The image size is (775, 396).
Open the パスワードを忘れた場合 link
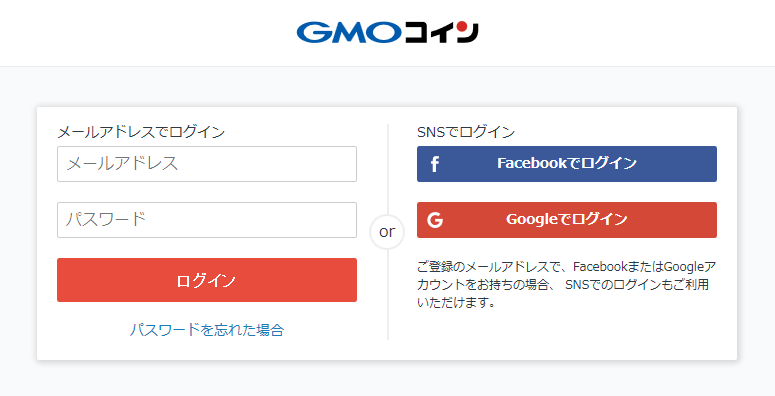pyautogui.click(x=207, y=330)
